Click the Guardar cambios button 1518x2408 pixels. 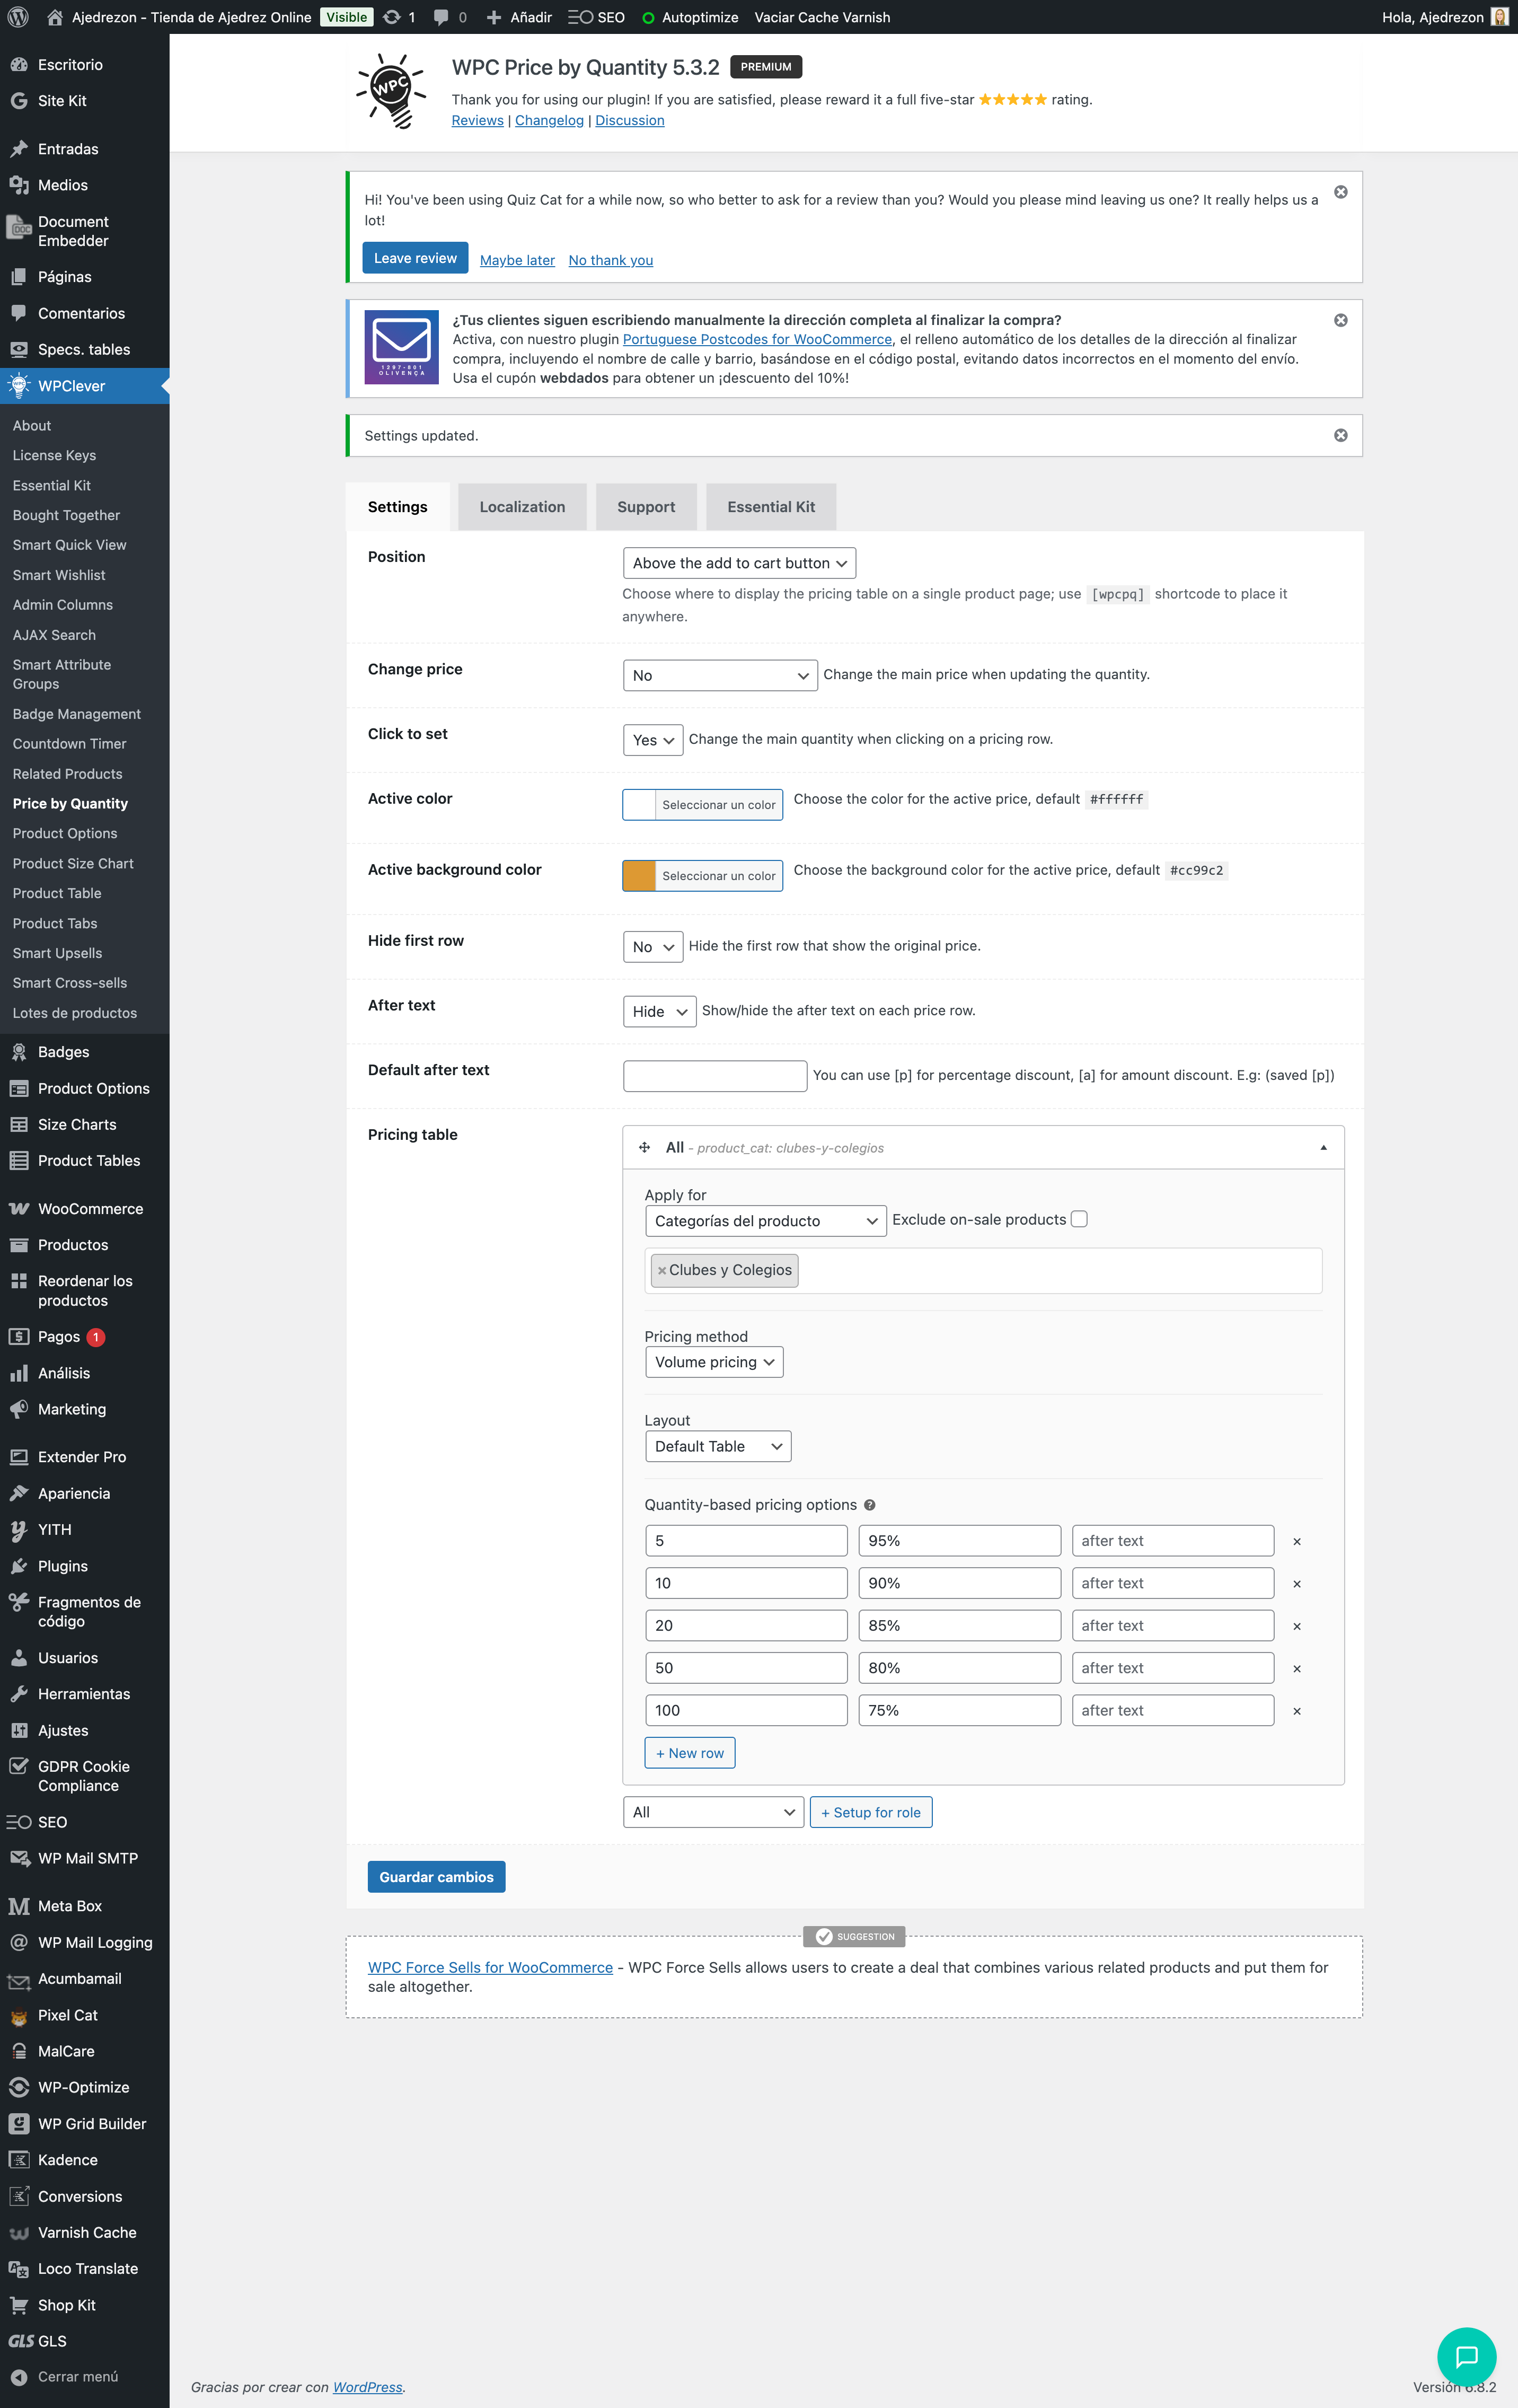[x=436, y=1877]
